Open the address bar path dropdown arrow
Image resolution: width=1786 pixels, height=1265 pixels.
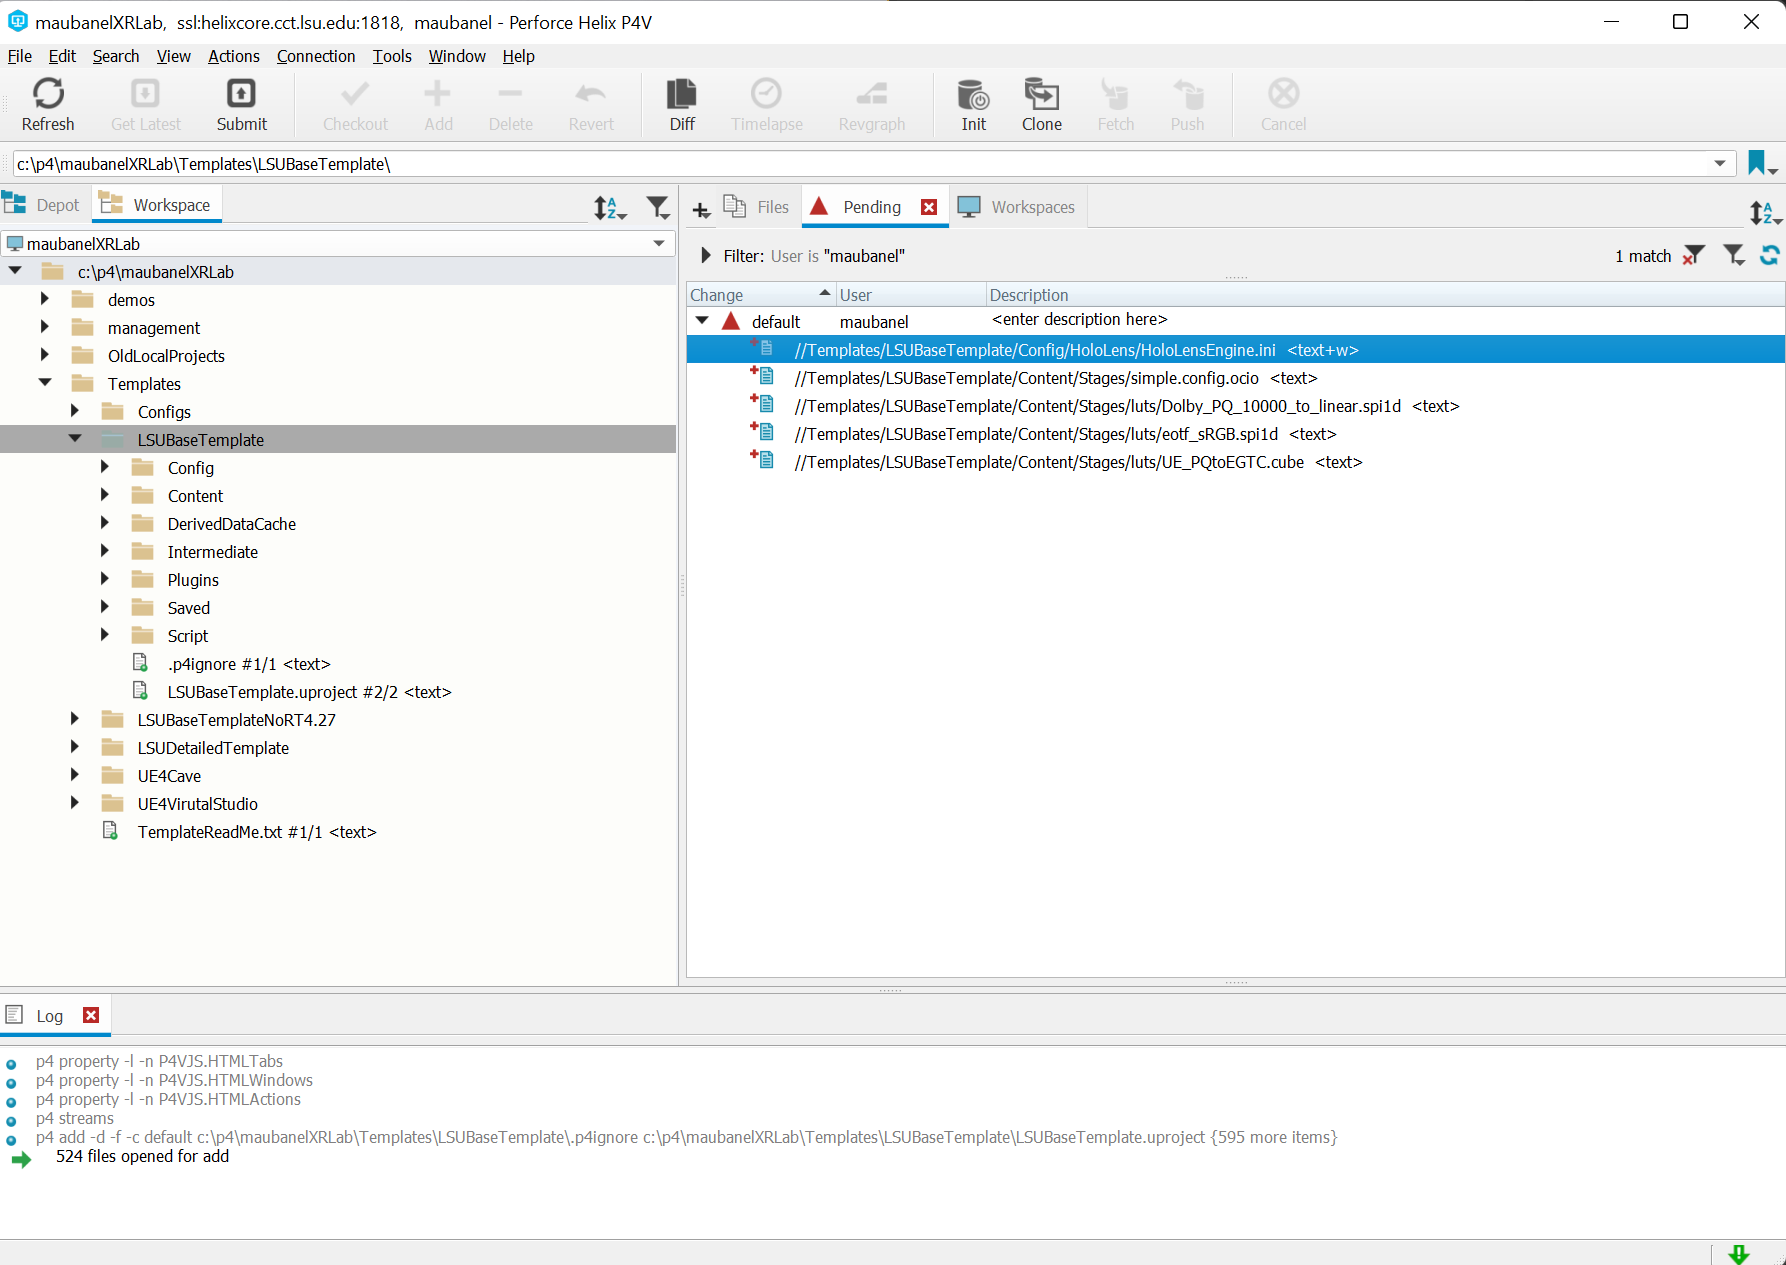(1720, 163)
